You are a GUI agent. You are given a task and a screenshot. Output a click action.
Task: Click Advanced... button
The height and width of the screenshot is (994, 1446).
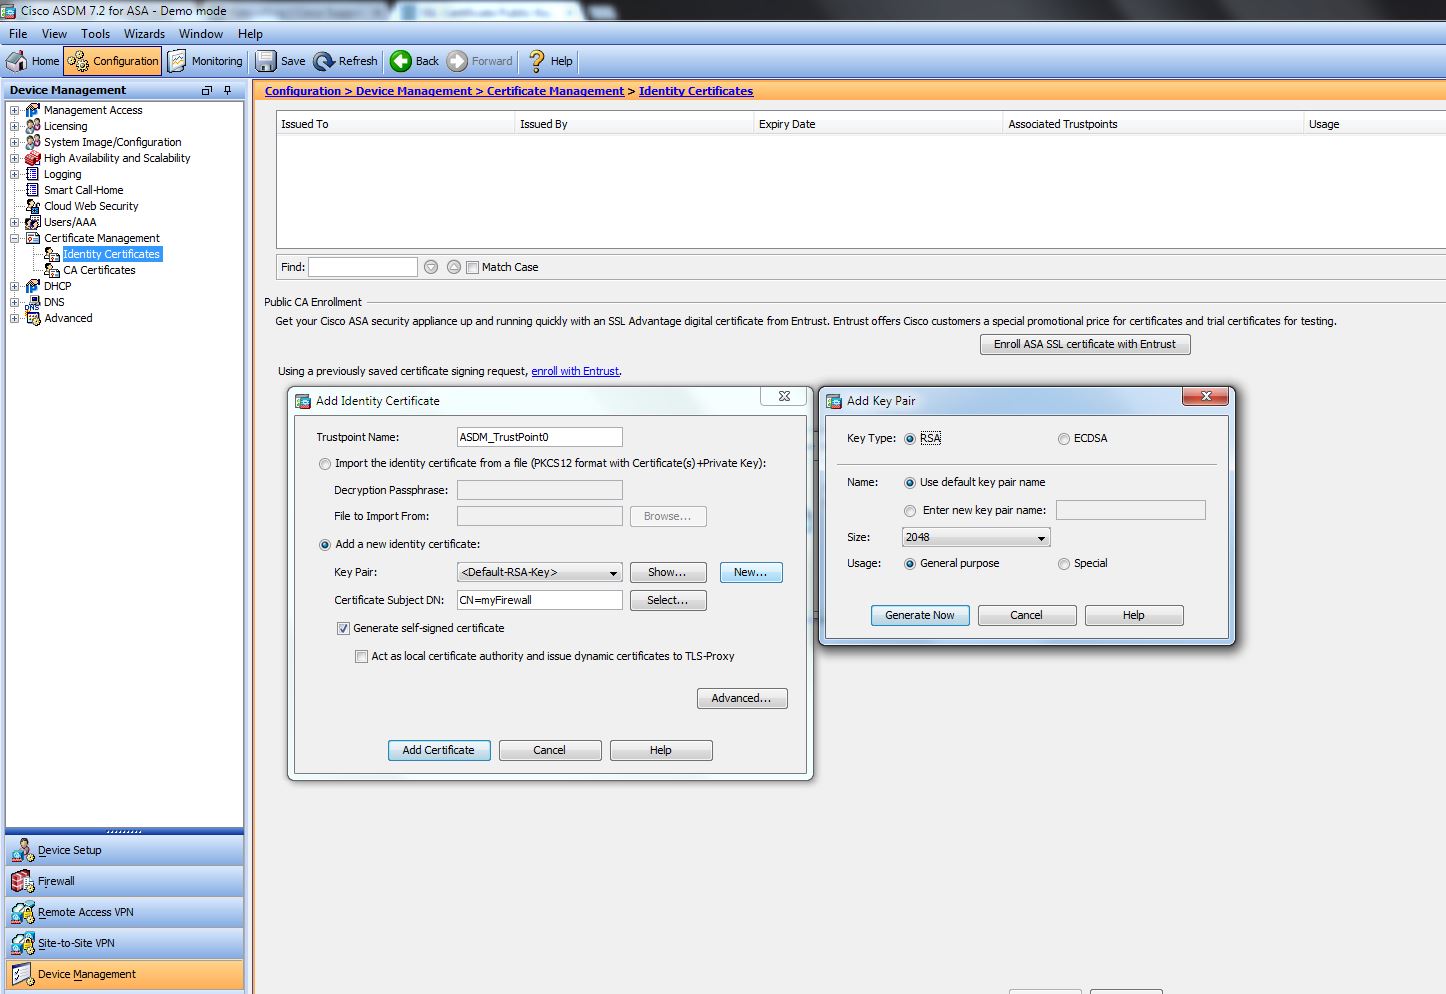click(742, 699)
